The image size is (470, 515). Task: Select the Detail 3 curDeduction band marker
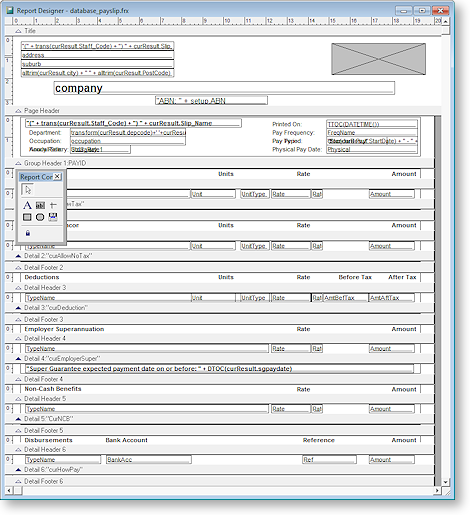18,308
